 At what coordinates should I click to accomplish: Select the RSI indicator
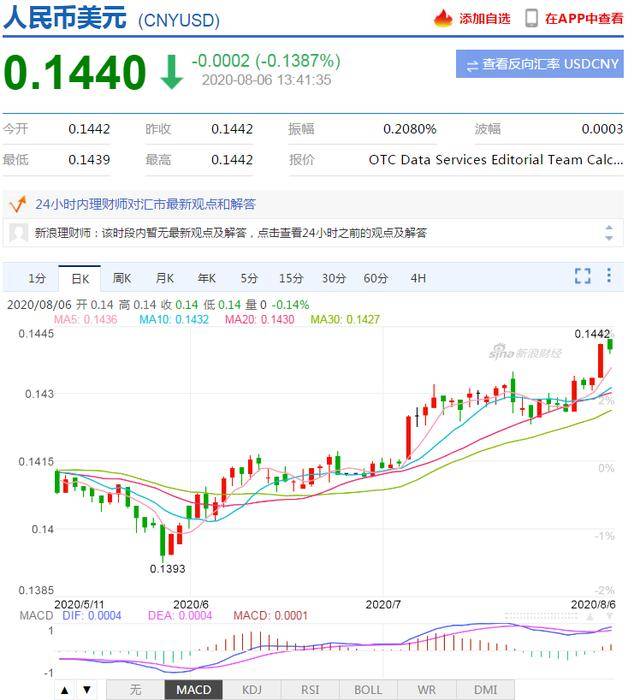[x=310, y=690]
